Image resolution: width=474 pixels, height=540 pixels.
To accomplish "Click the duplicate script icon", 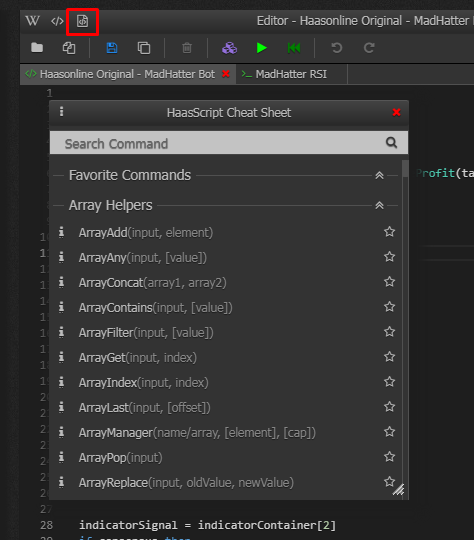I will (144, 48).
